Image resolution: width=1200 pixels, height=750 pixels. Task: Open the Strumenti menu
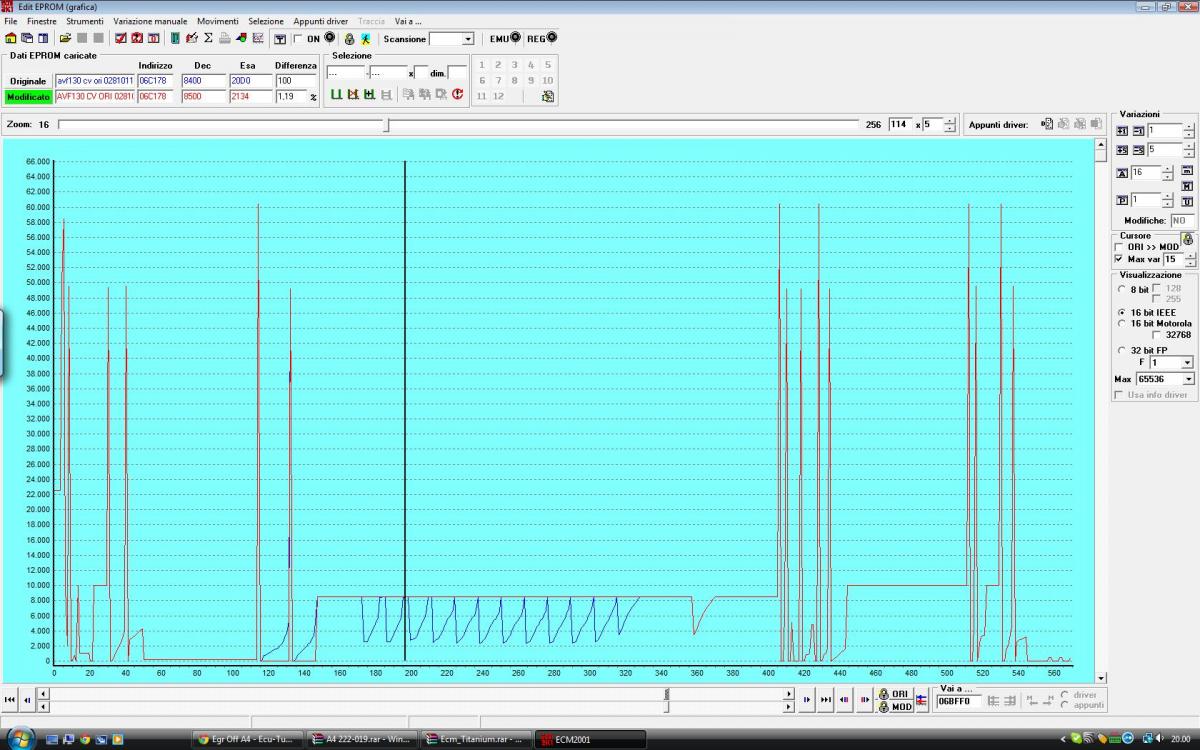pos(85,21)
